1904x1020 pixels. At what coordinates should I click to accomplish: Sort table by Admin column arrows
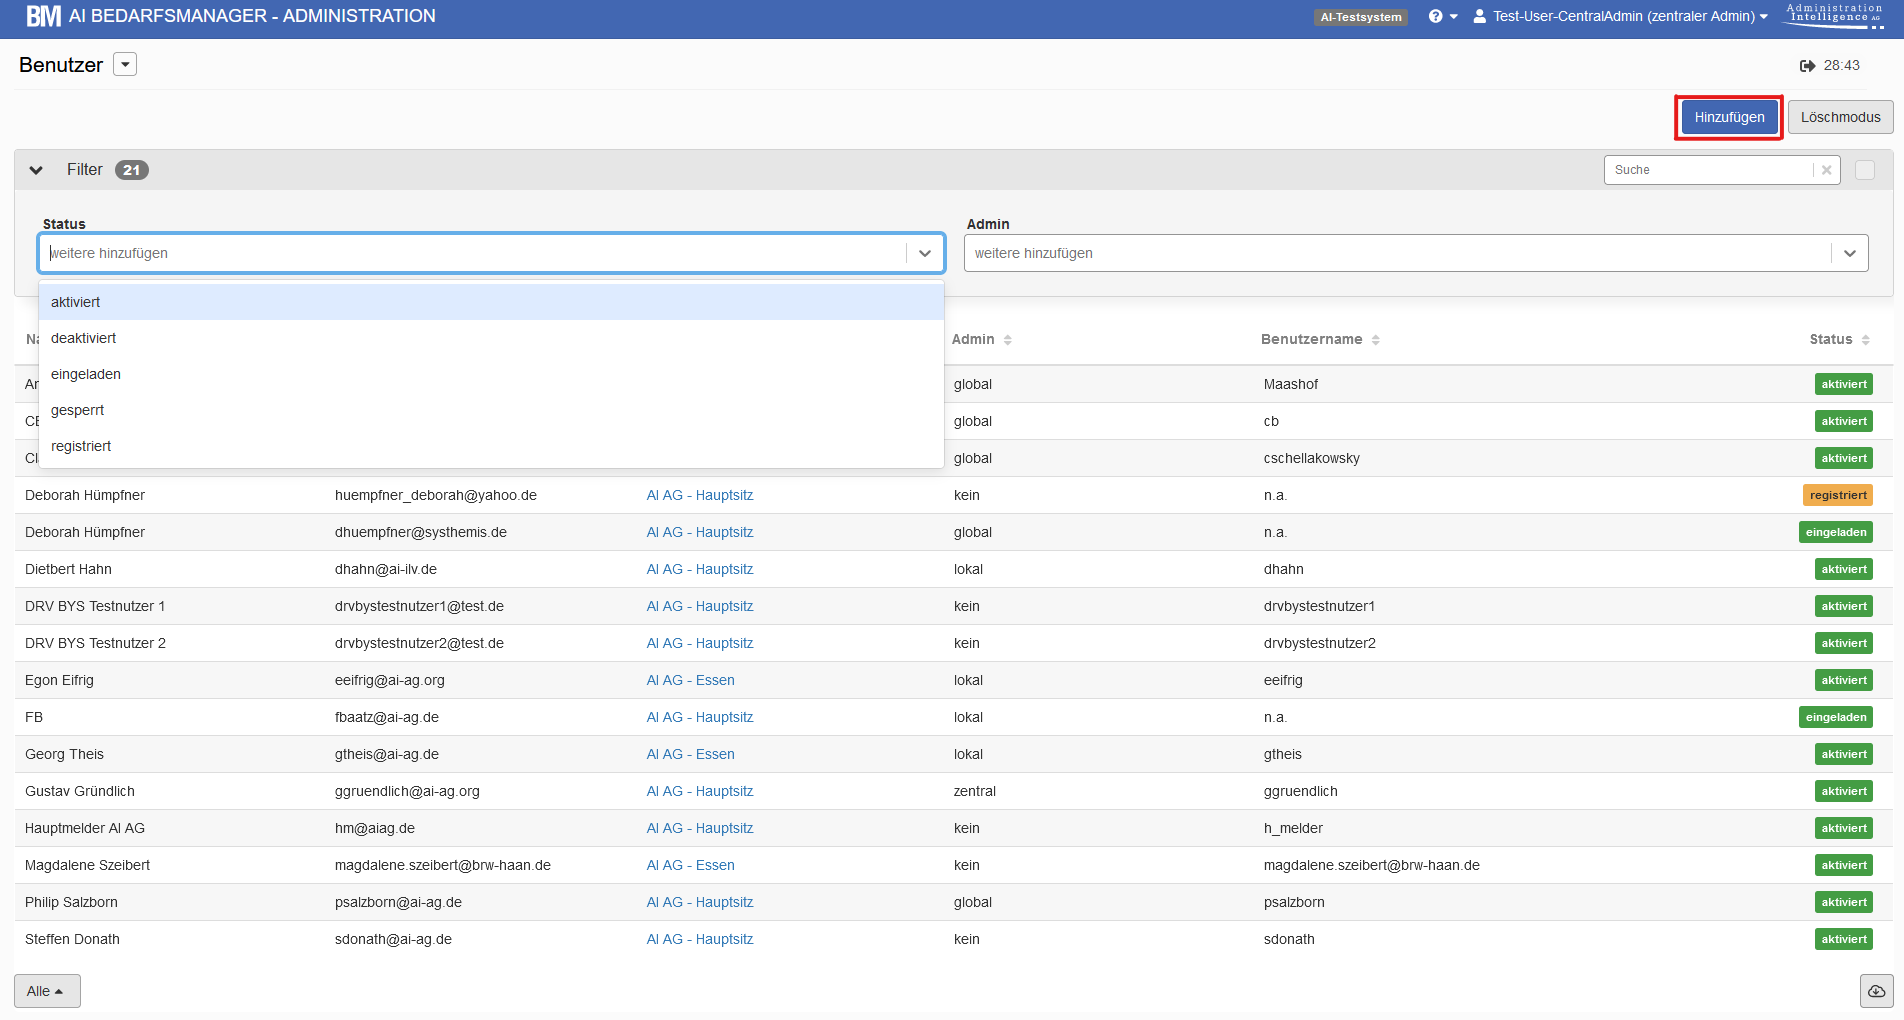coord(1008,340)
